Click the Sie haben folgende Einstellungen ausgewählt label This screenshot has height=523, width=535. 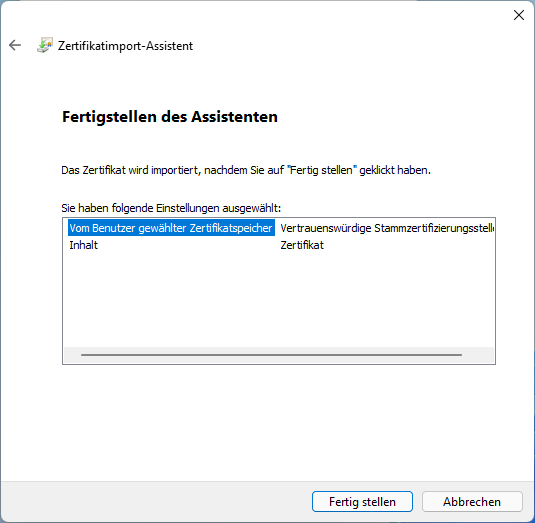pyautogui.click(x=171, y=208)
